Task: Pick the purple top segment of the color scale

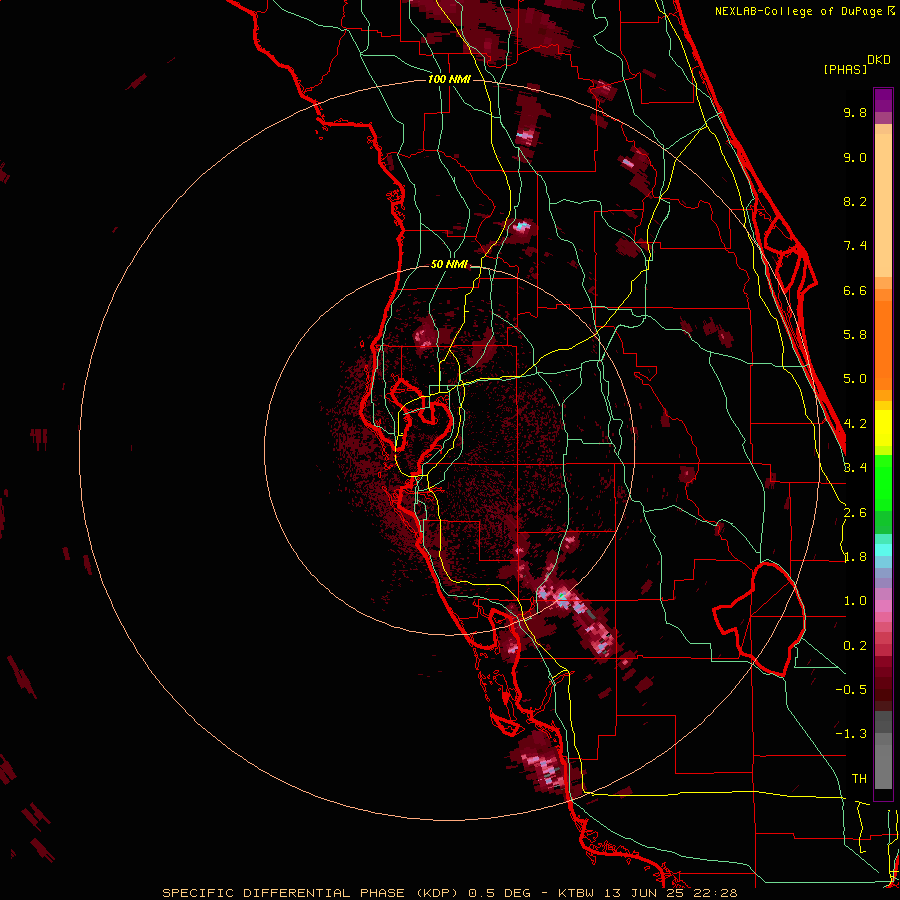Action: click(x=883, y=100)
